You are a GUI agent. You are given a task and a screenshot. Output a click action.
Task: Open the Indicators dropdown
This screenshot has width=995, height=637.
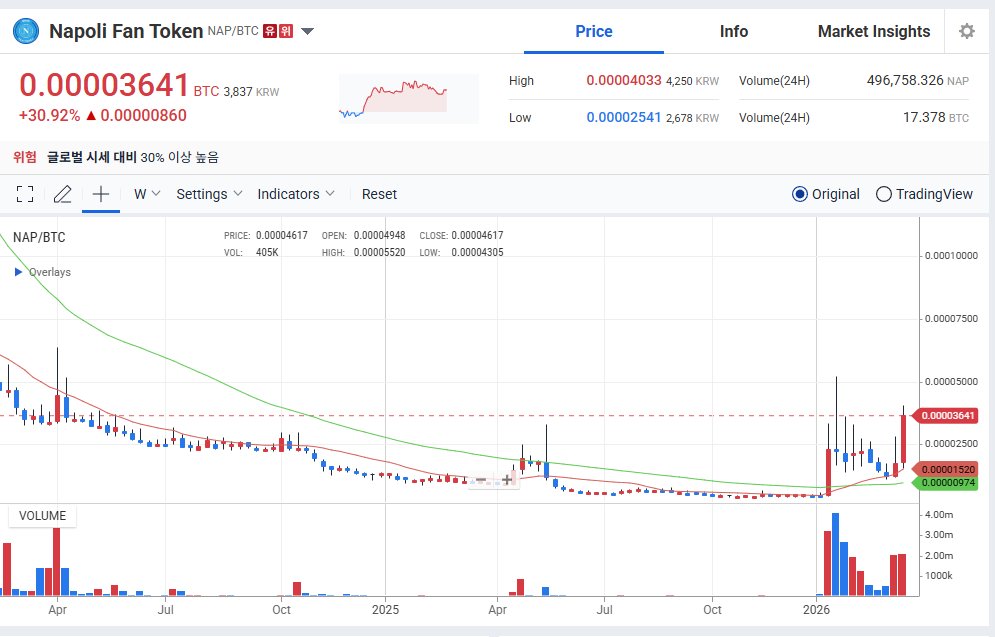296,194
